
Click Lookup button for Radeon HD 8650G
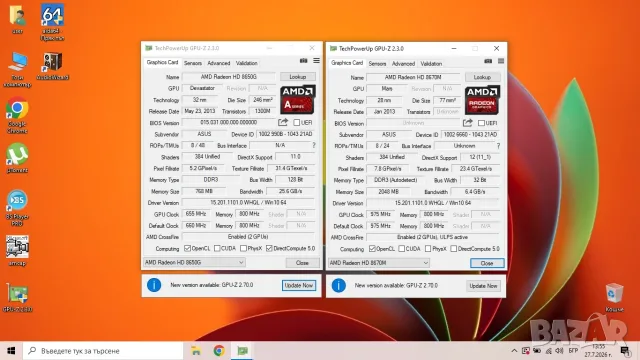[298, 77]
